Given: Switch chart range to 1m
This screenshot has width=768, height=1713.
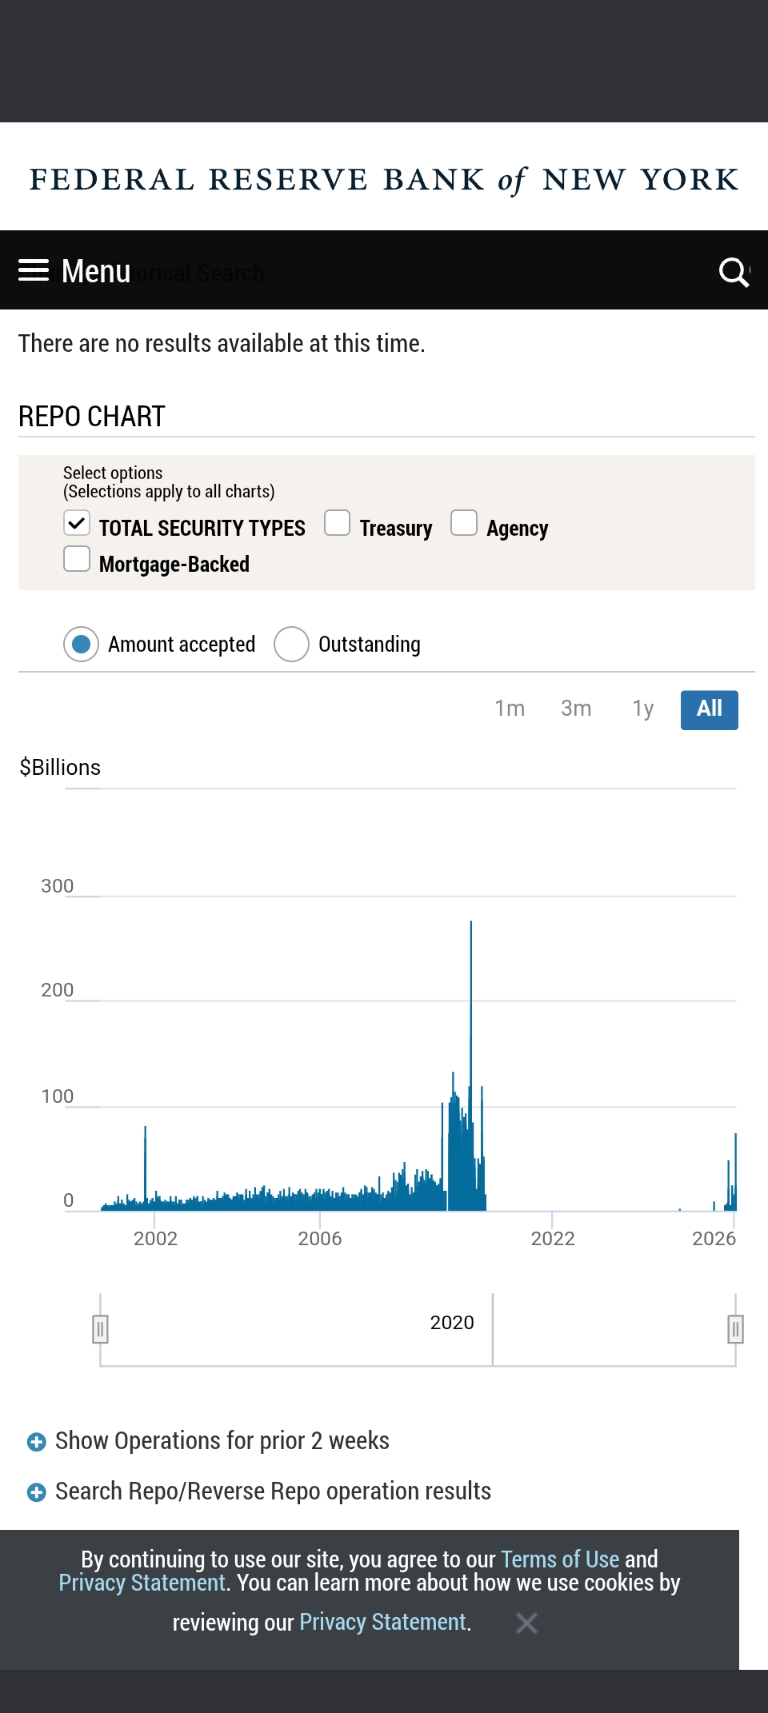Looking at the screenshot, I should point(509,709).
